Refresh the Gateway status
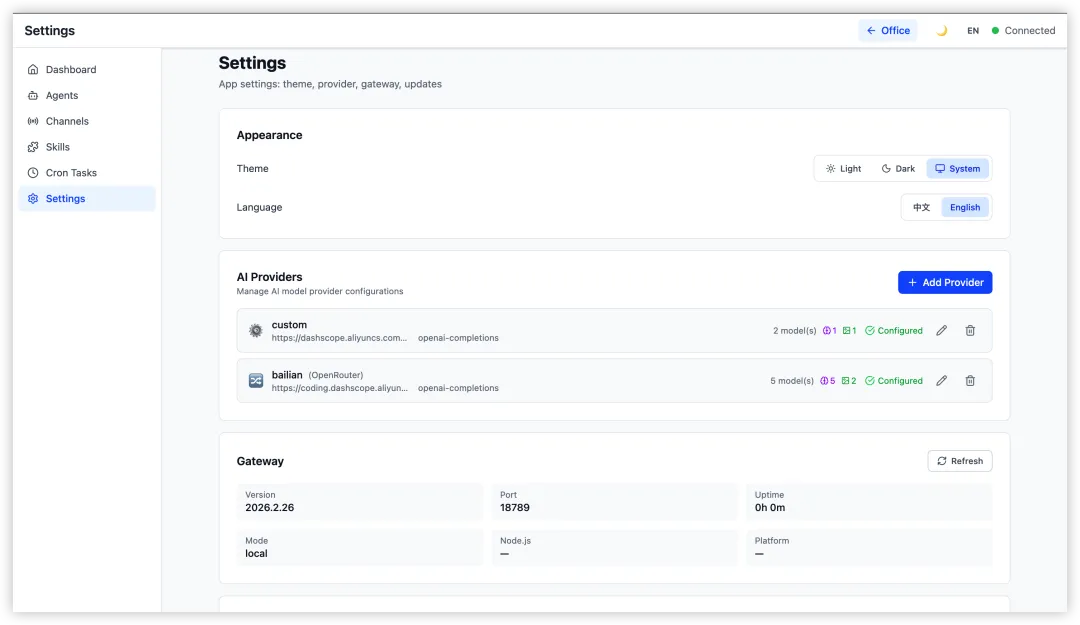Viewport: 1080px width, 625px height. point(960,461)
